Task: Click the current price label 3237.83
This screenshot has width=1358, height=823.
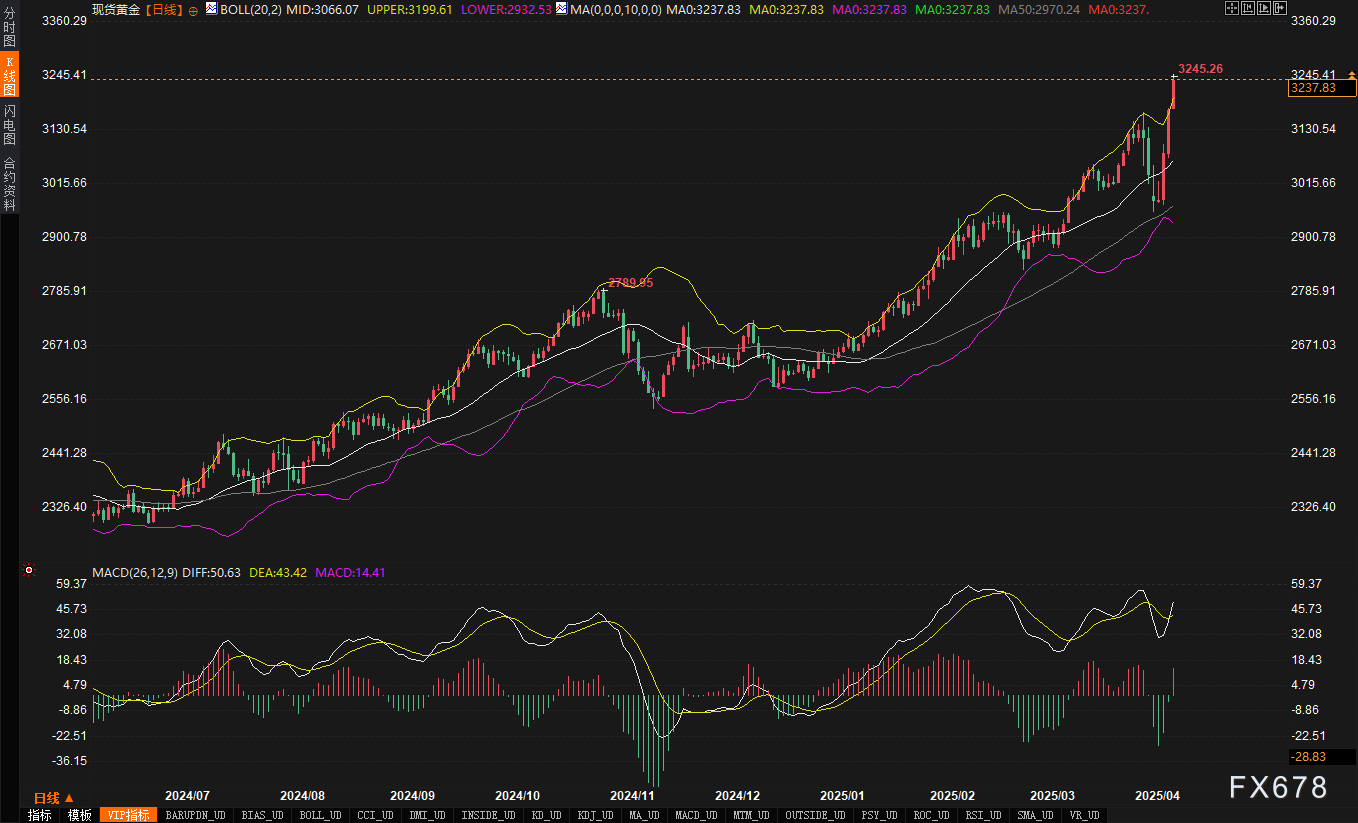Action: tap(1313, 88)
